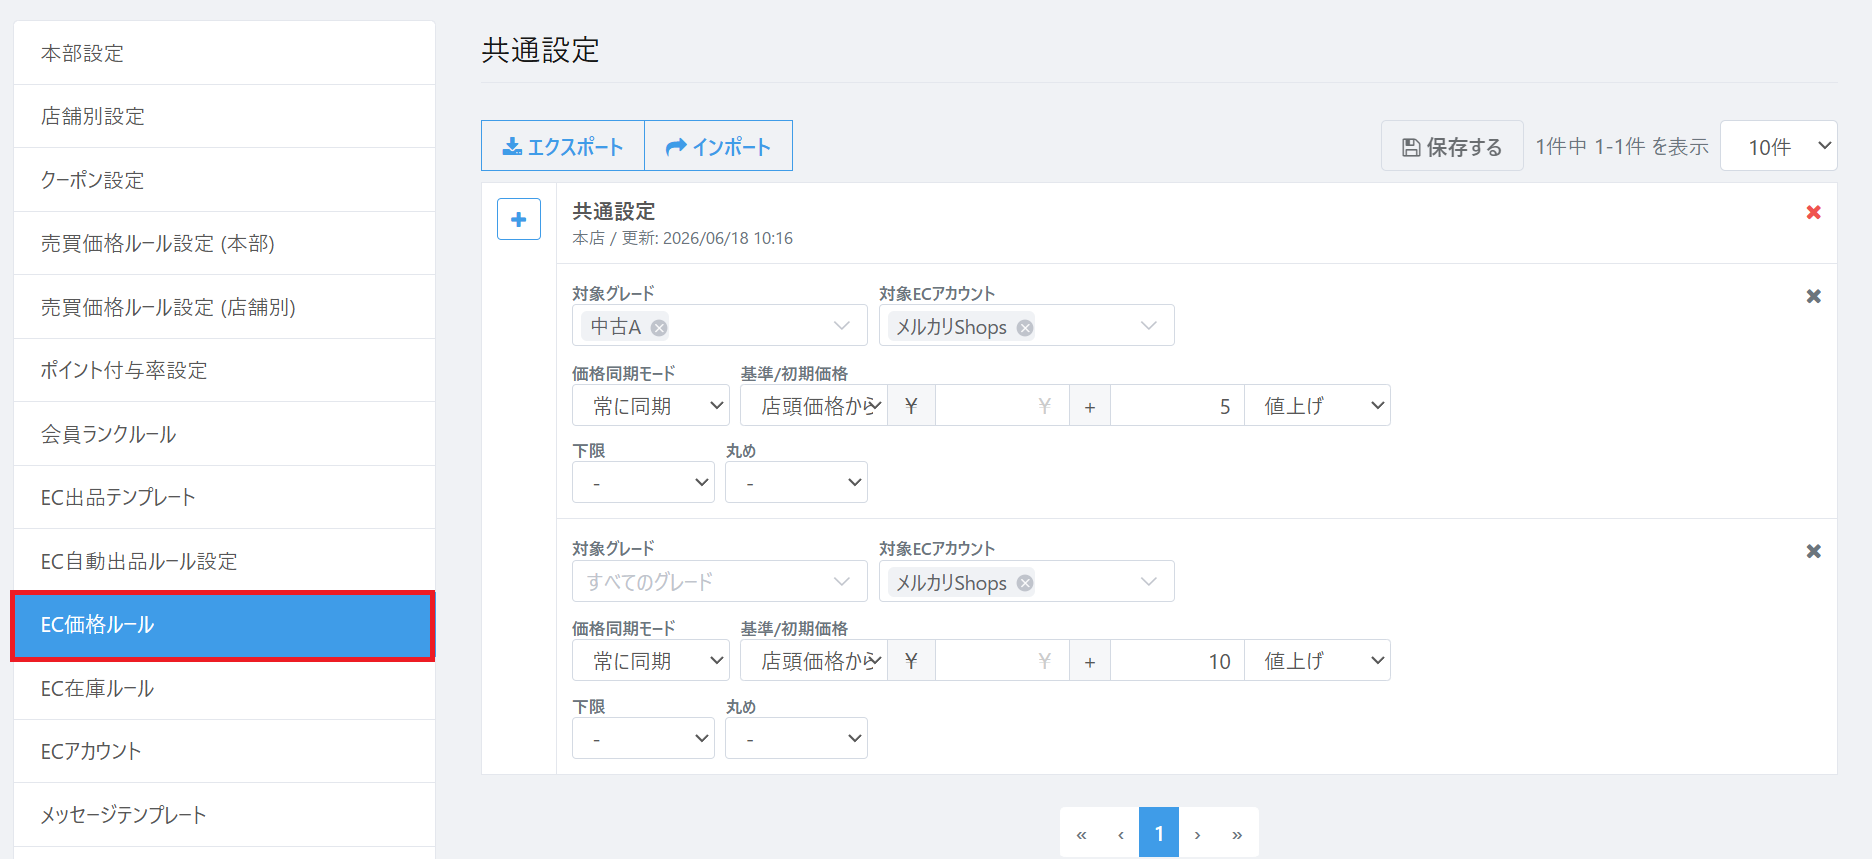Remove the 中古A rule row with its X

coord(1813,296)
